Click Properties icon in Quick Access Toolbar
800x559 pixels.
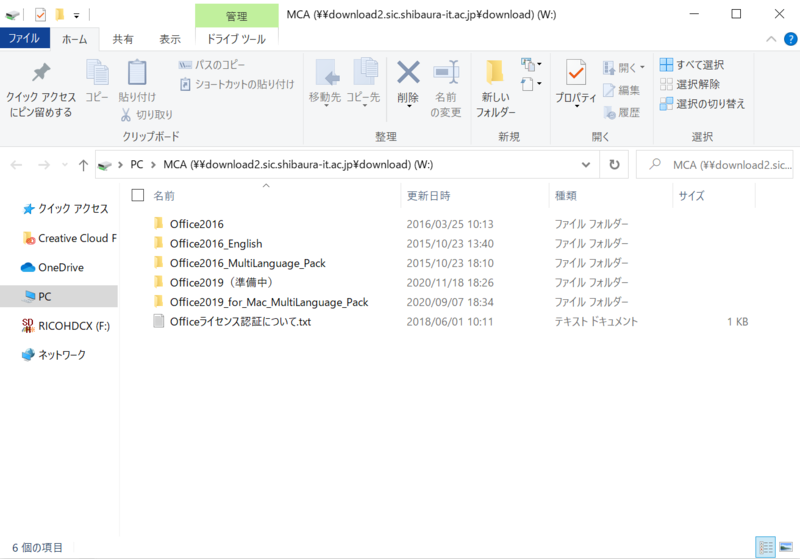(40, 15)
